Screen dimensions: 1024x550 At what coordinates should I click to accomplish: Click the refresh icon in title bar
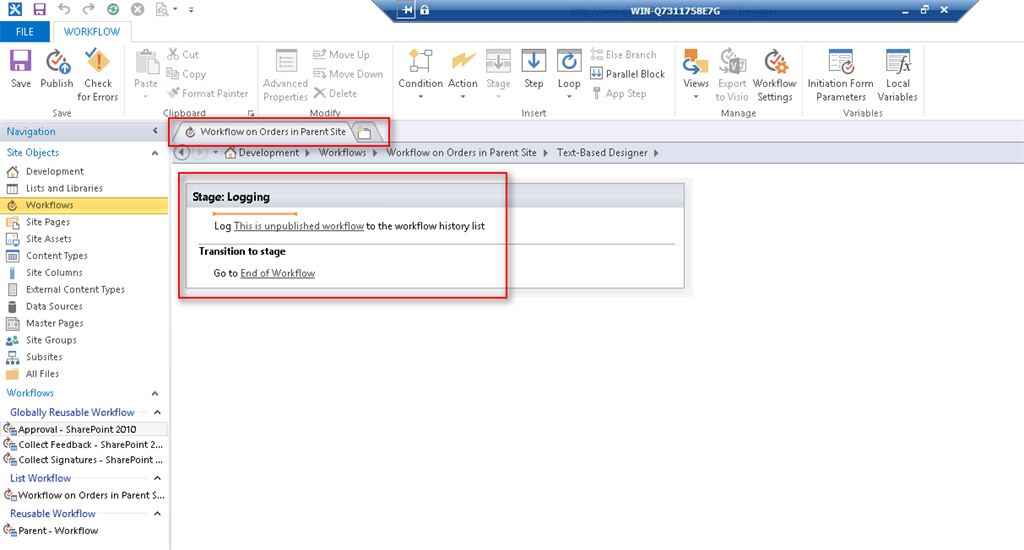(113, 9)
